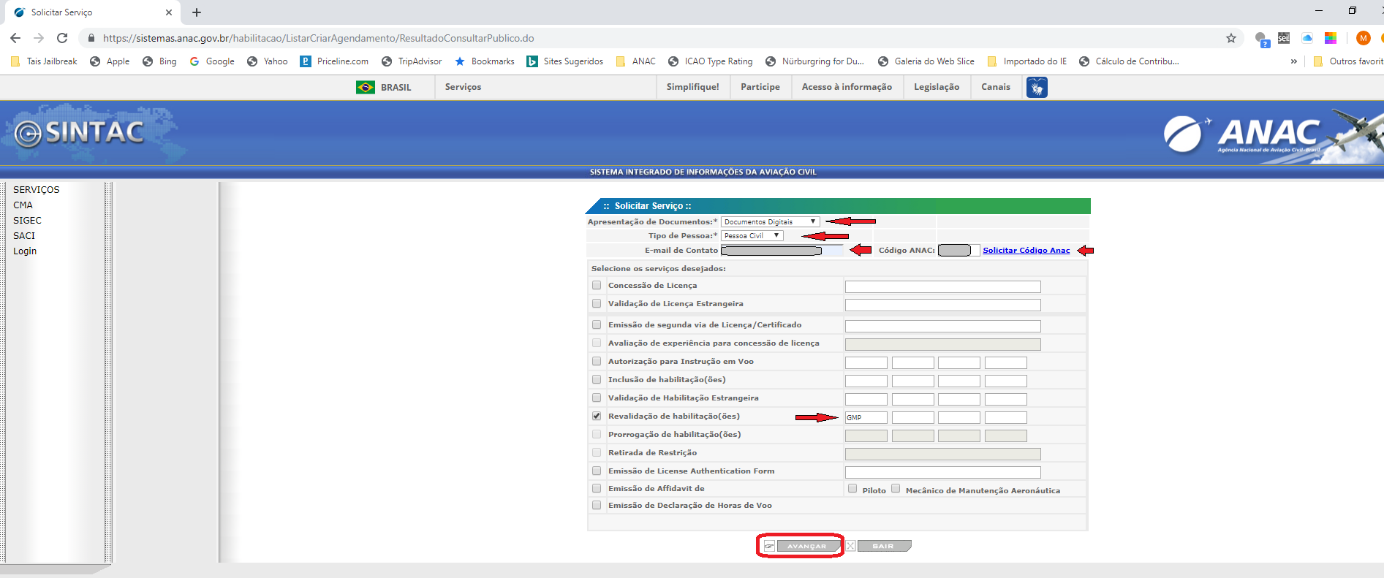Open the Legislação menu item
Viewport: 1384px width, 578px height.
tap(936, 88)
